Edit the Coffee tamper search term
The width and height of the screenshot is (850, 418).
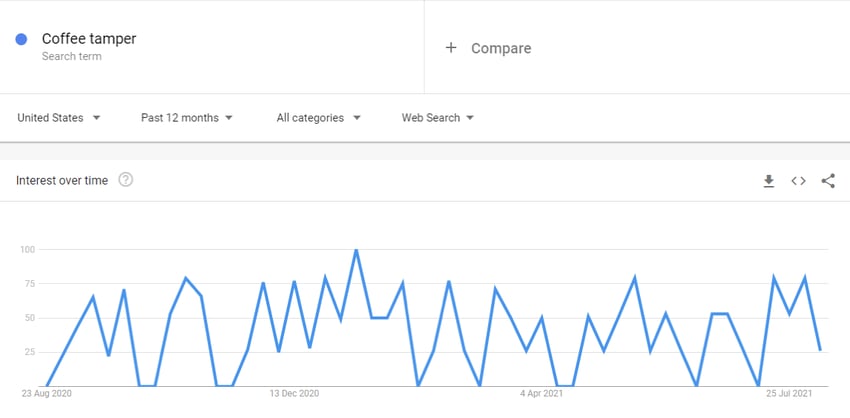89,38
